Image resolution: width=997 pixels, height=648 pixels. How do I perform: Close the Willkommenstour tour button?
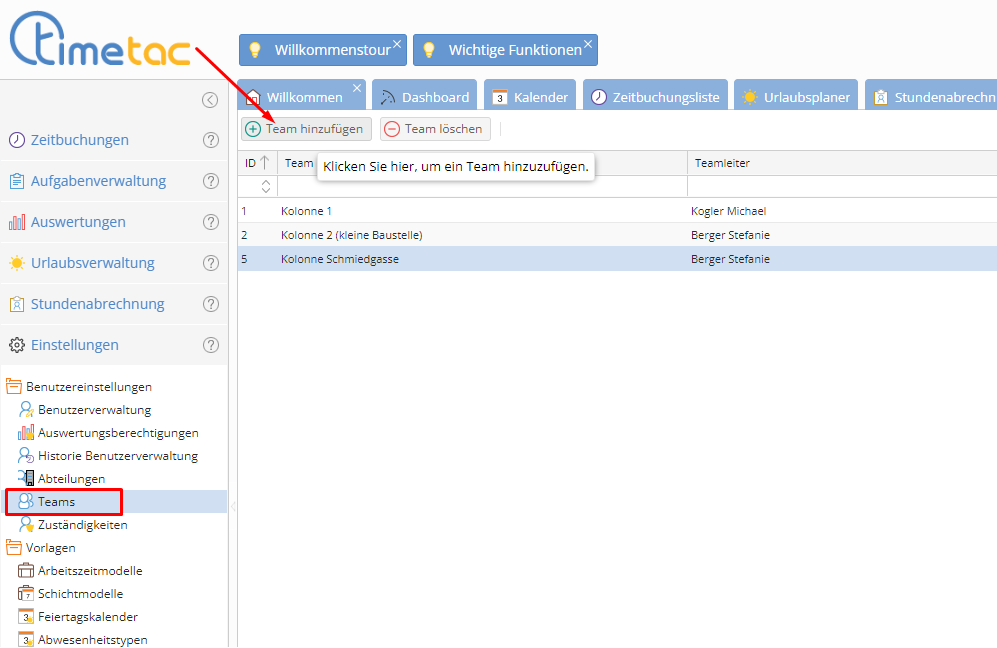click(x=397, y=44)
